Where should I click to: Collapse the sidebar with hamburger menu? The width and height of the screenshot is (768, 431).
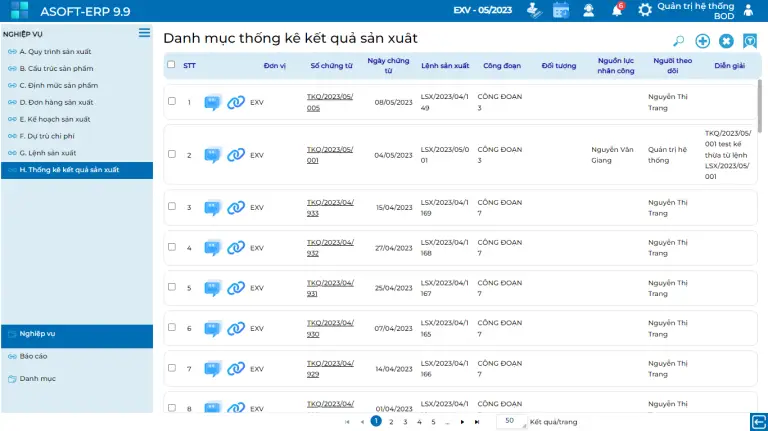click(x=144, y=33)
